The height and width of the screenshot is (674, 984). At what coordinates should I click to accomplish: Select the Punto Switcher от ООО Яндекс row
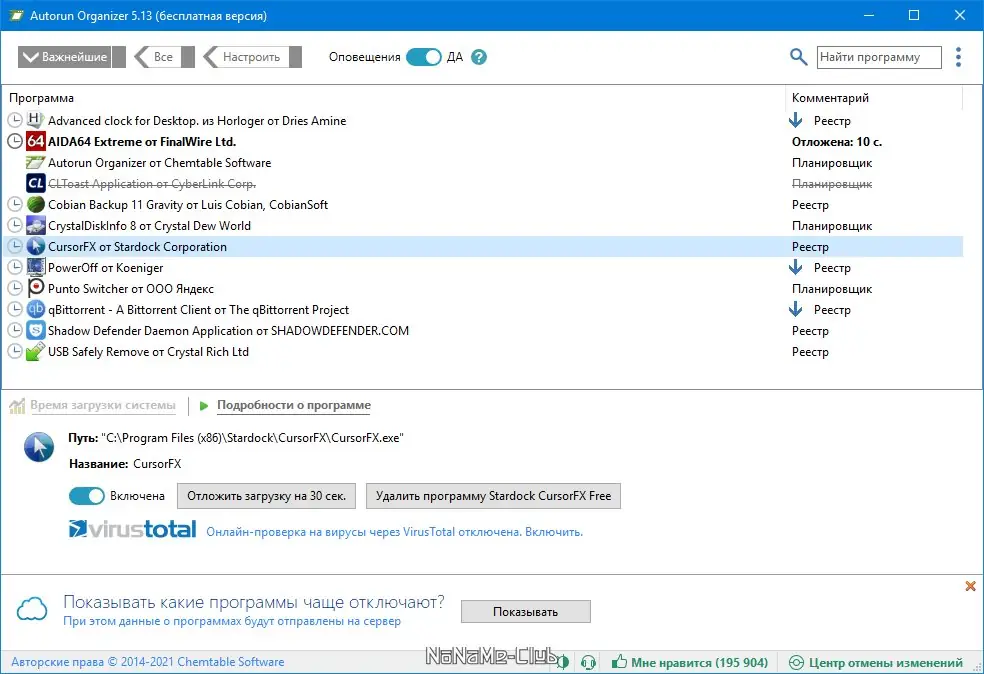483,289
